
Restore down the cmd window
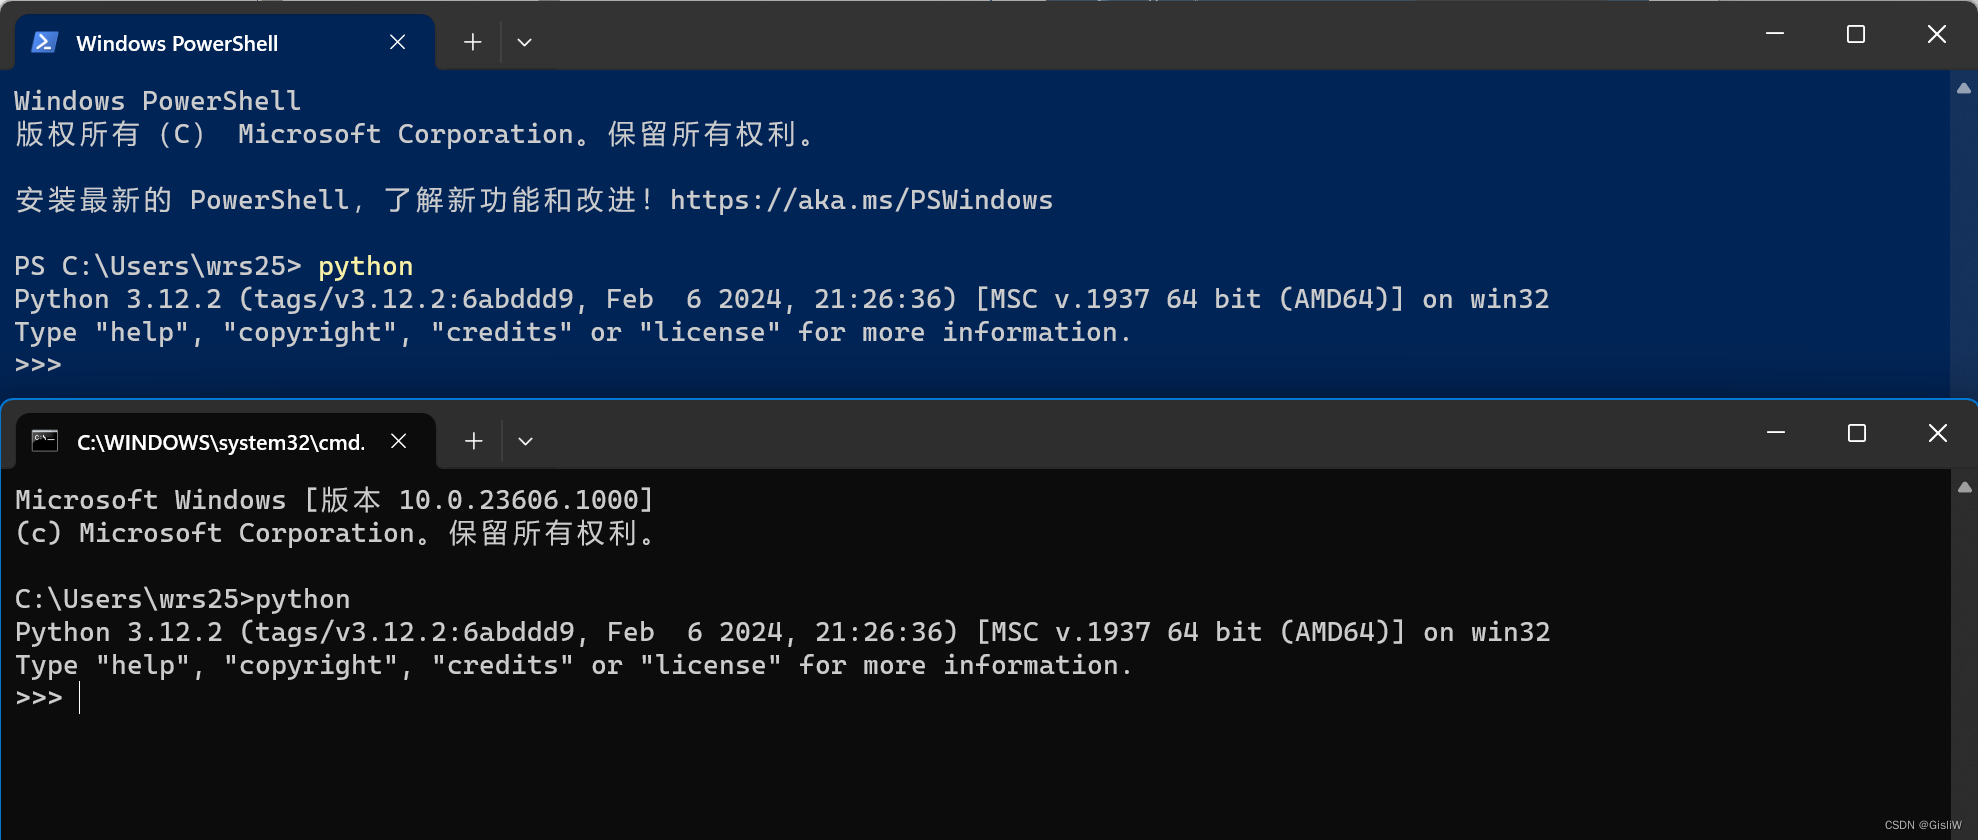[1856, 433]
